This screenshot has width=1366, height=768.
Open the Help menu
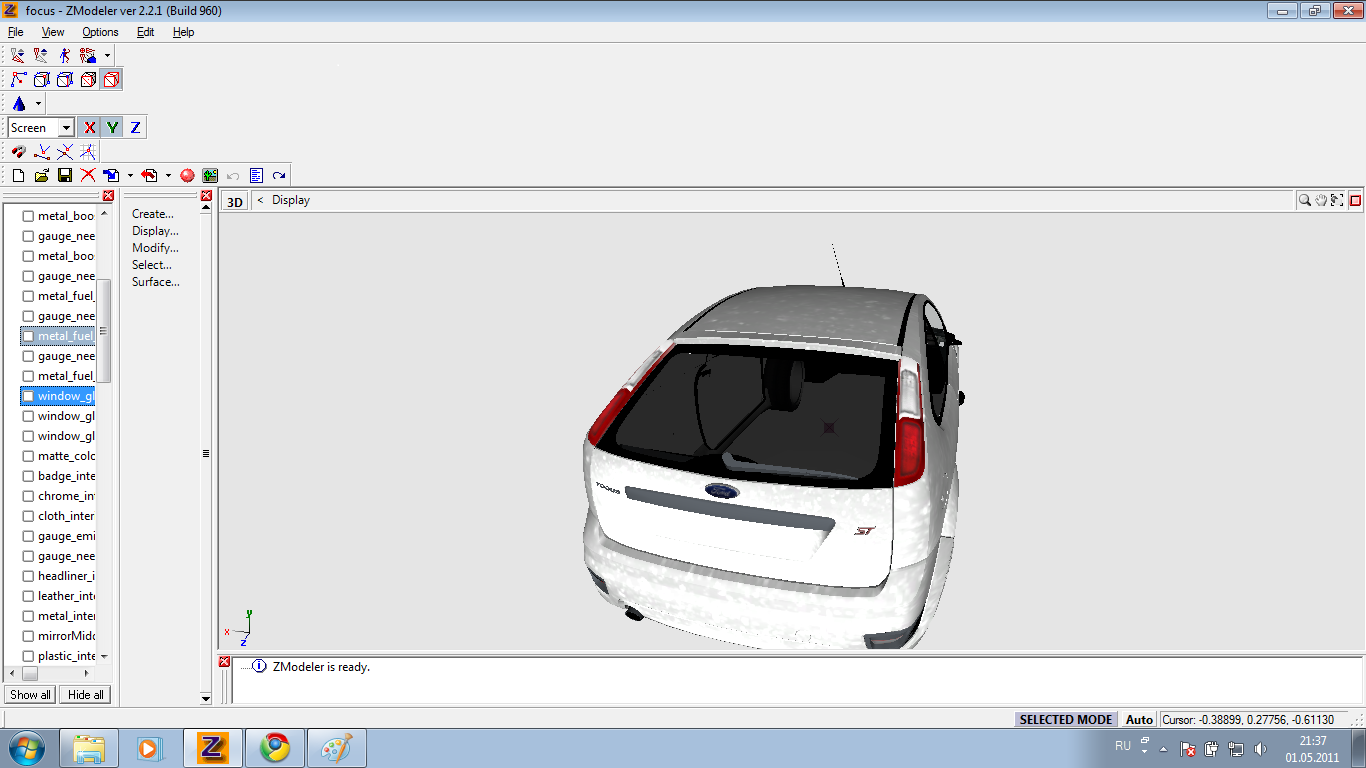(183, 32)
